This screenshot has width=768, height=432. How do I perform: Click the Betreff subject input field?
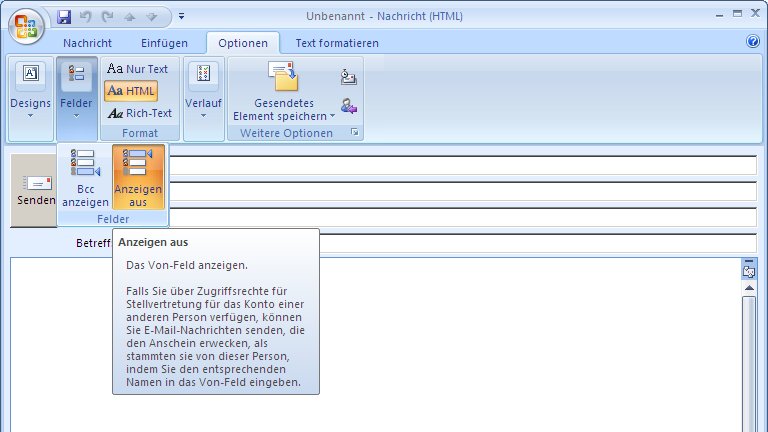point(538,243)
